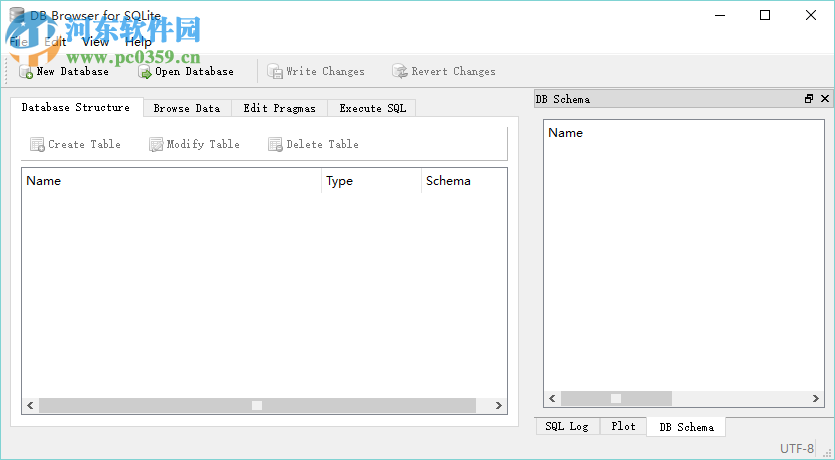Viewport: 835px width, 460px height.
Task: Click the DB Schema panel scrollbar thumb
Action: coord(616,398)
